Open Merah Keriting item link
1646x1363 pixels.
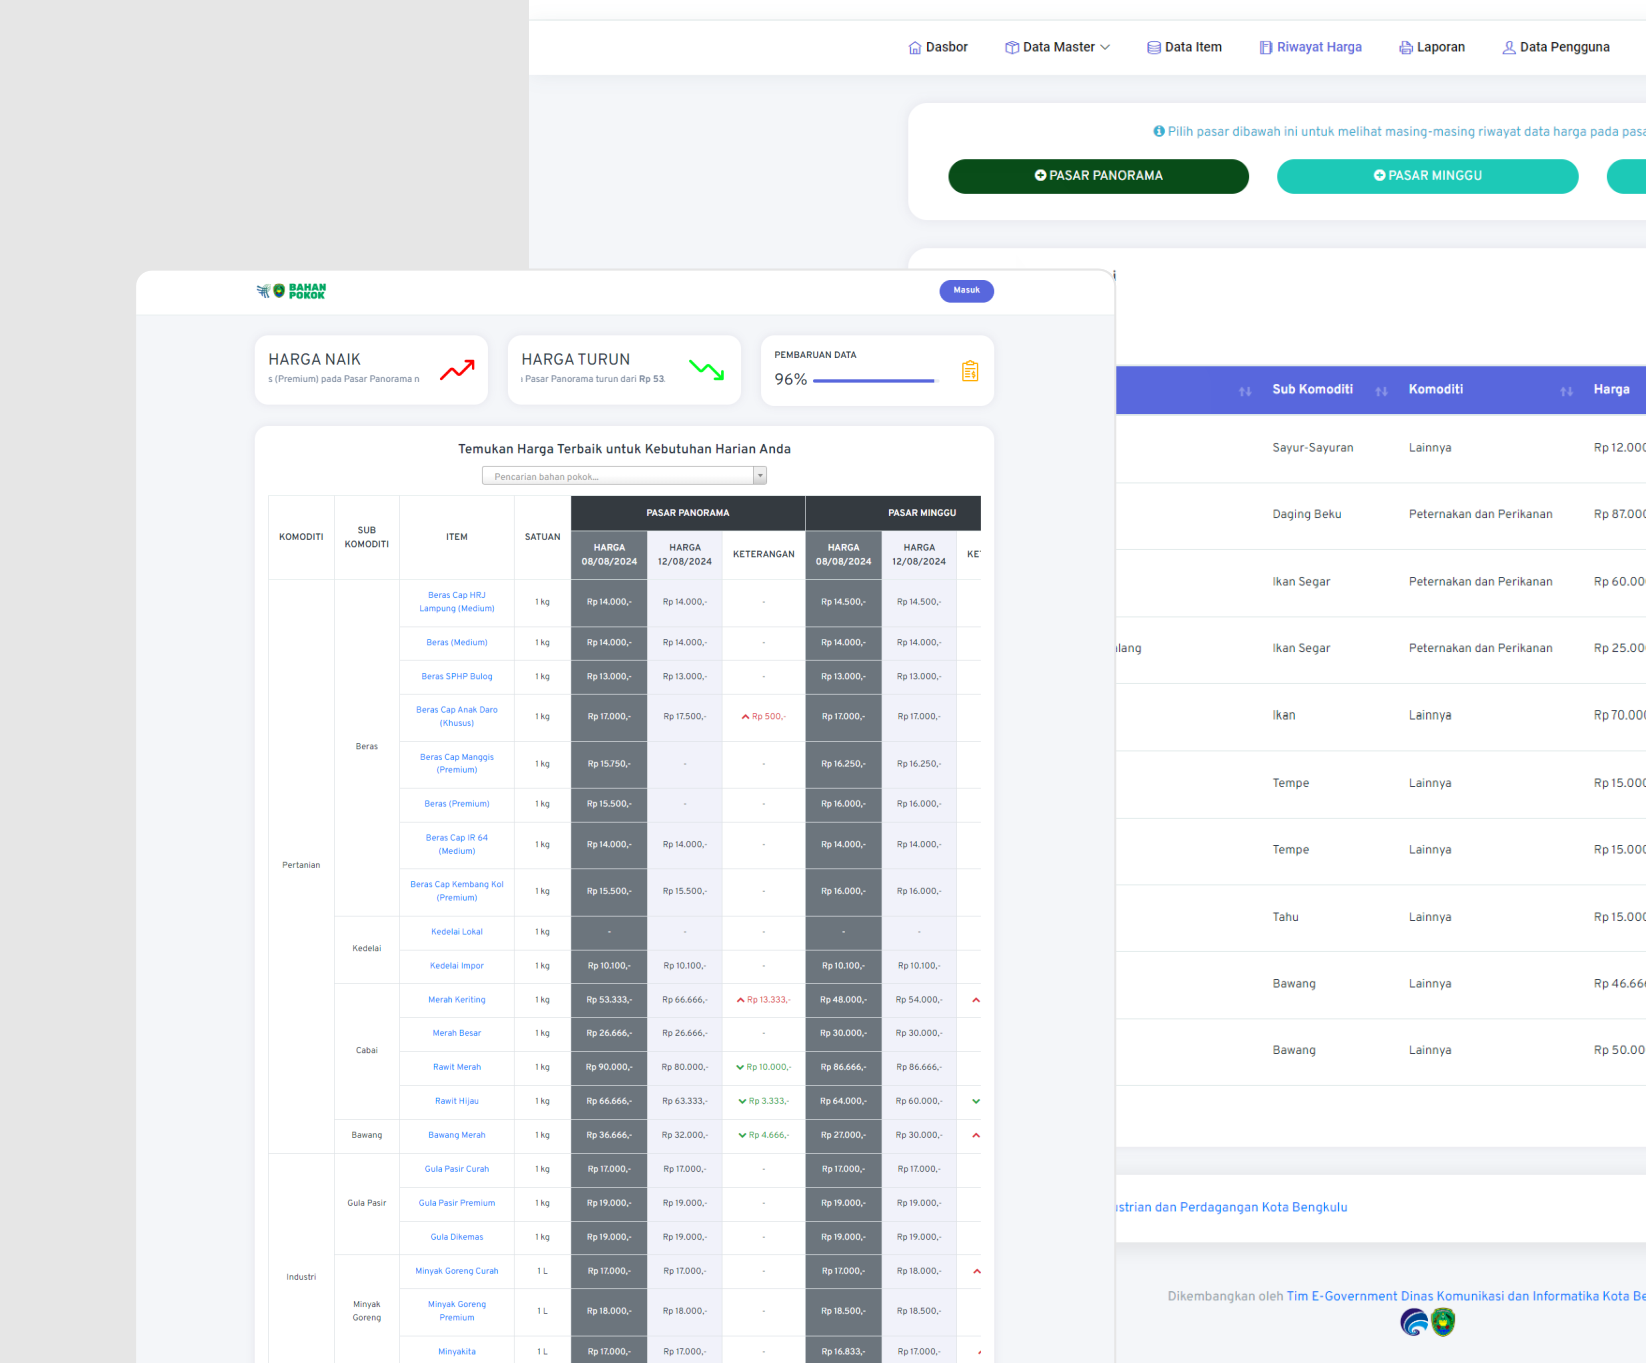pos(457,1000)
